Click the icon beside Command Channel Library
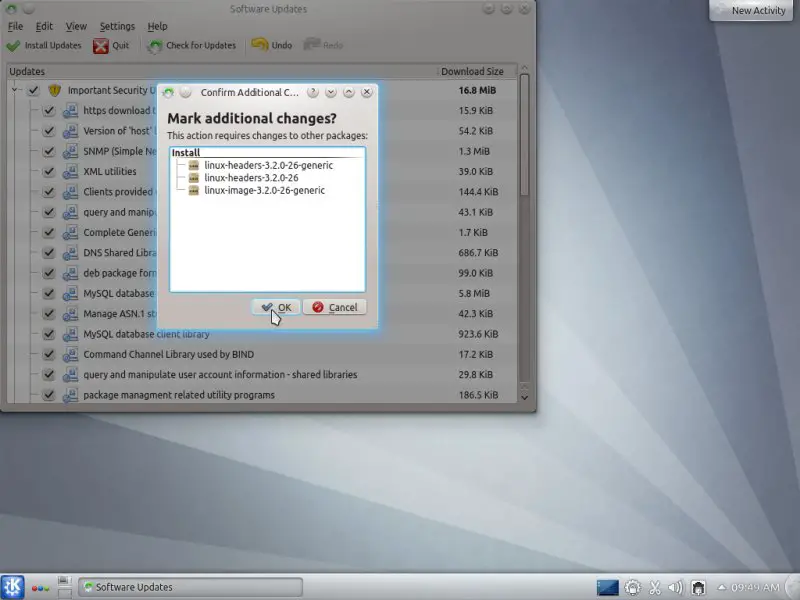The width and height of the screenshot is (800, 600). point(70,355)
